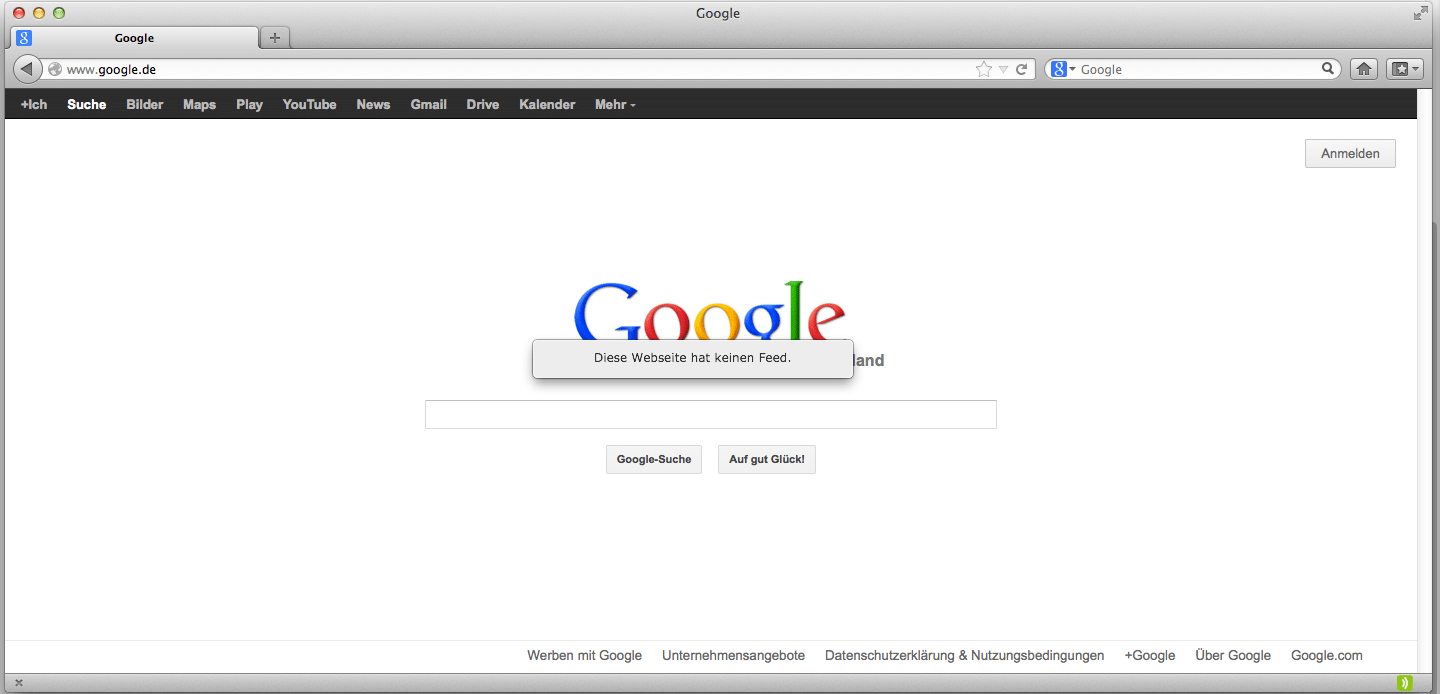Expand the Mehr menu in Google bar
This screenshot has width=1440, height=694.
(x=614, y=104)
